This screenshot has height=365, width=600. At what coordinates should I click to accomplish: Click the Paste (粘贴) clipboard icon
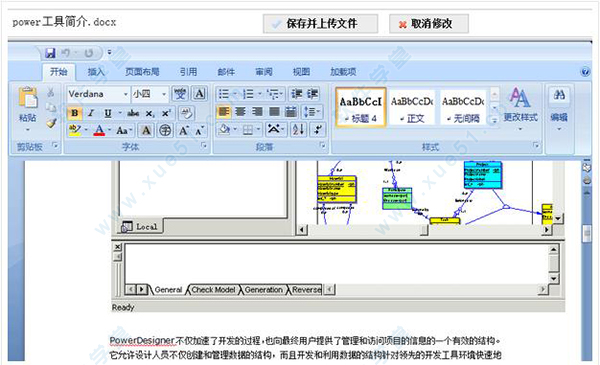tap(28, 97)
